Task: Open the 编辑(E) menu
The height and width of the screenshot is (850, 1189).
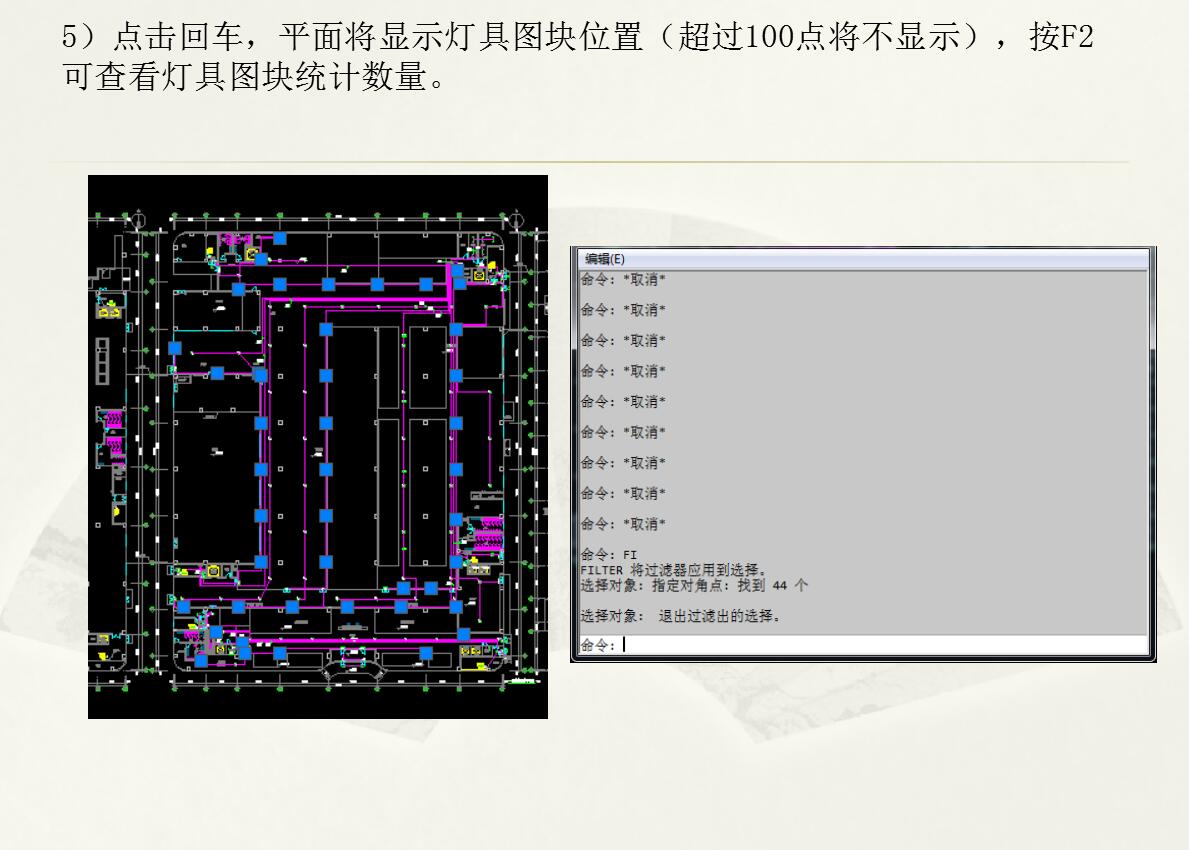Action: 605,259
